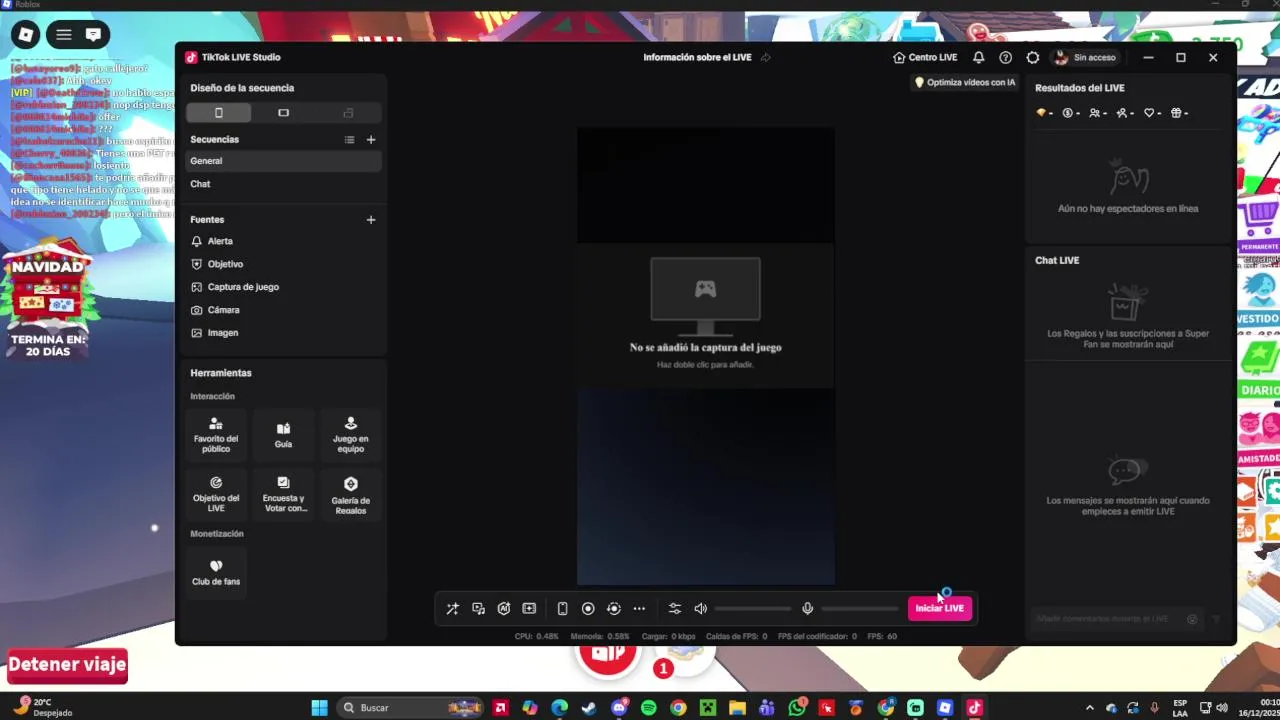Click Optimiza vídeos con IA tip
1280x720 pixels.
[x=965, y=83]
